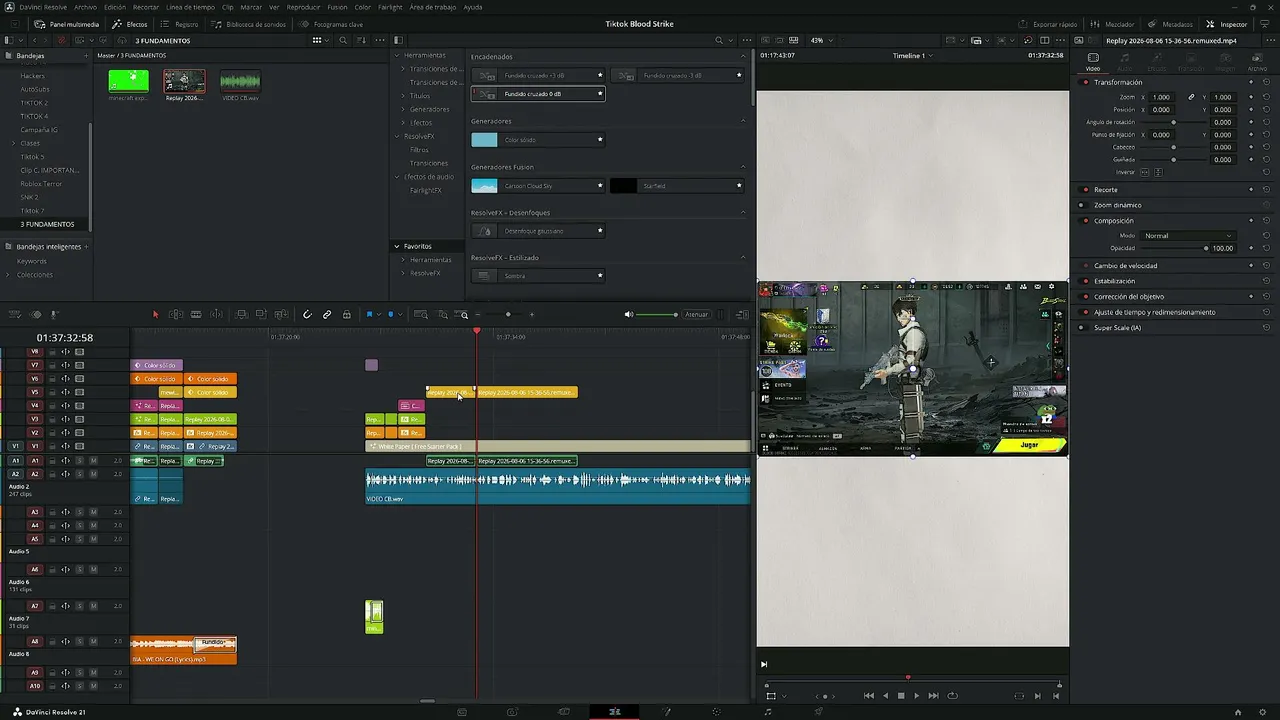Open Fotogramas clave editor
The height and width of the screenshot is (720, 1280).
(331, 24)
